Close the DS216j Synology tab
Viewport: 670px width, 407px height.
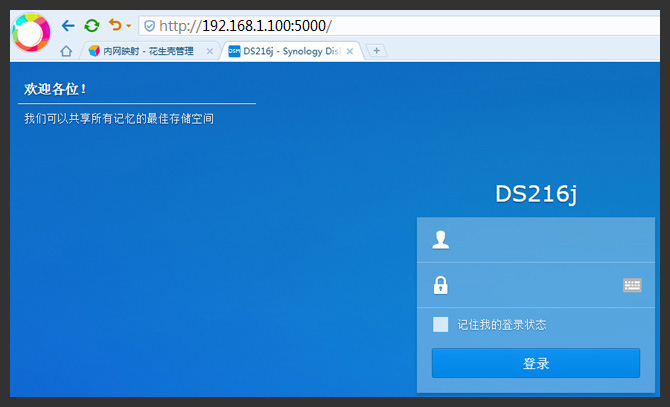coord(350,51)
